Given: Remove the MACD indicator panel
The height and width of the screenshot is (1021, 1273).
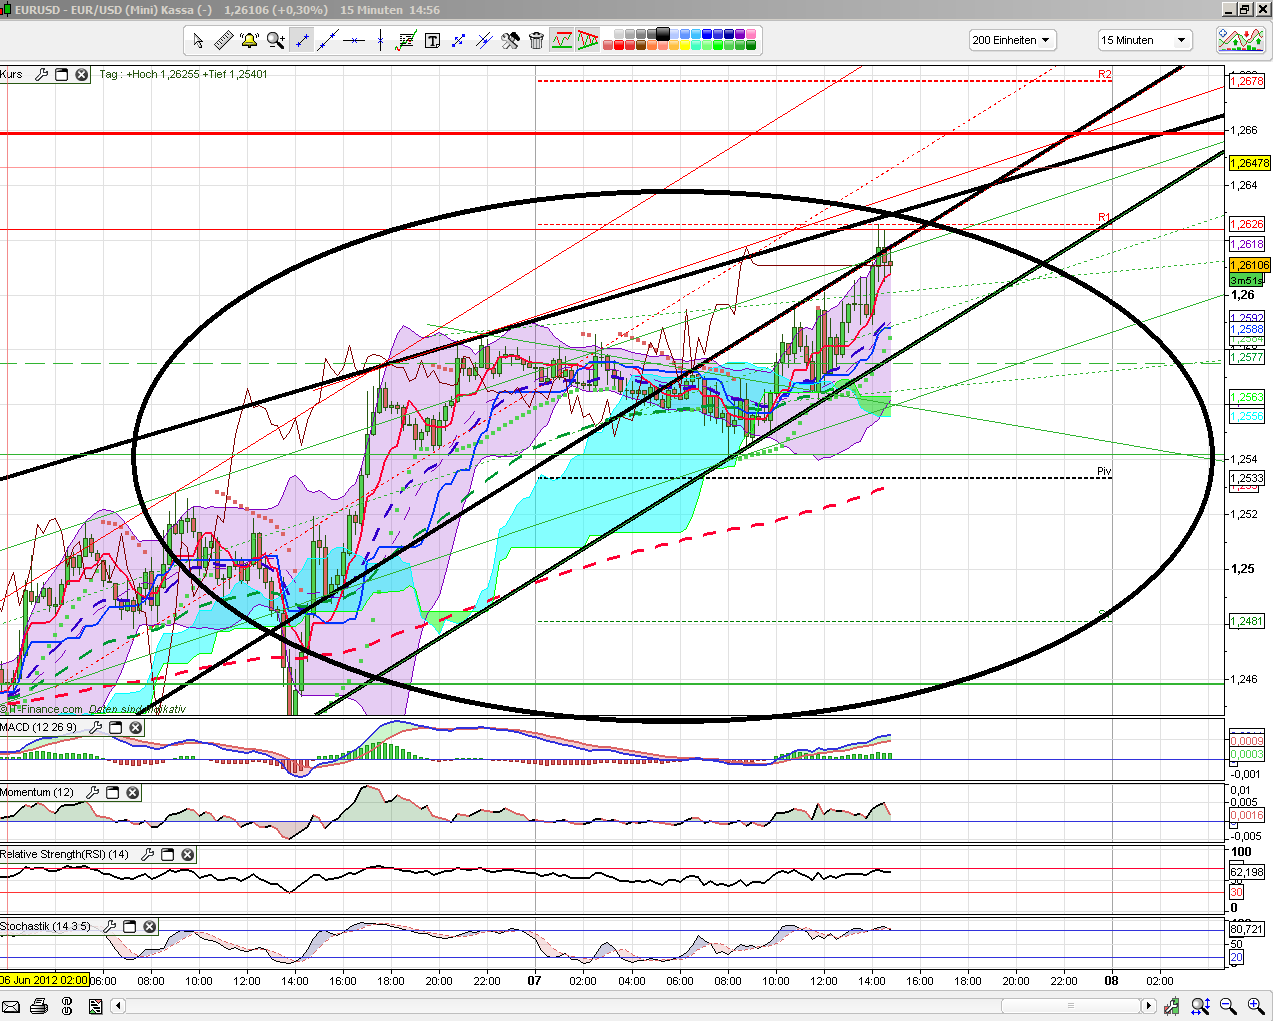Looking at the screenshot, I should (136, 727).
